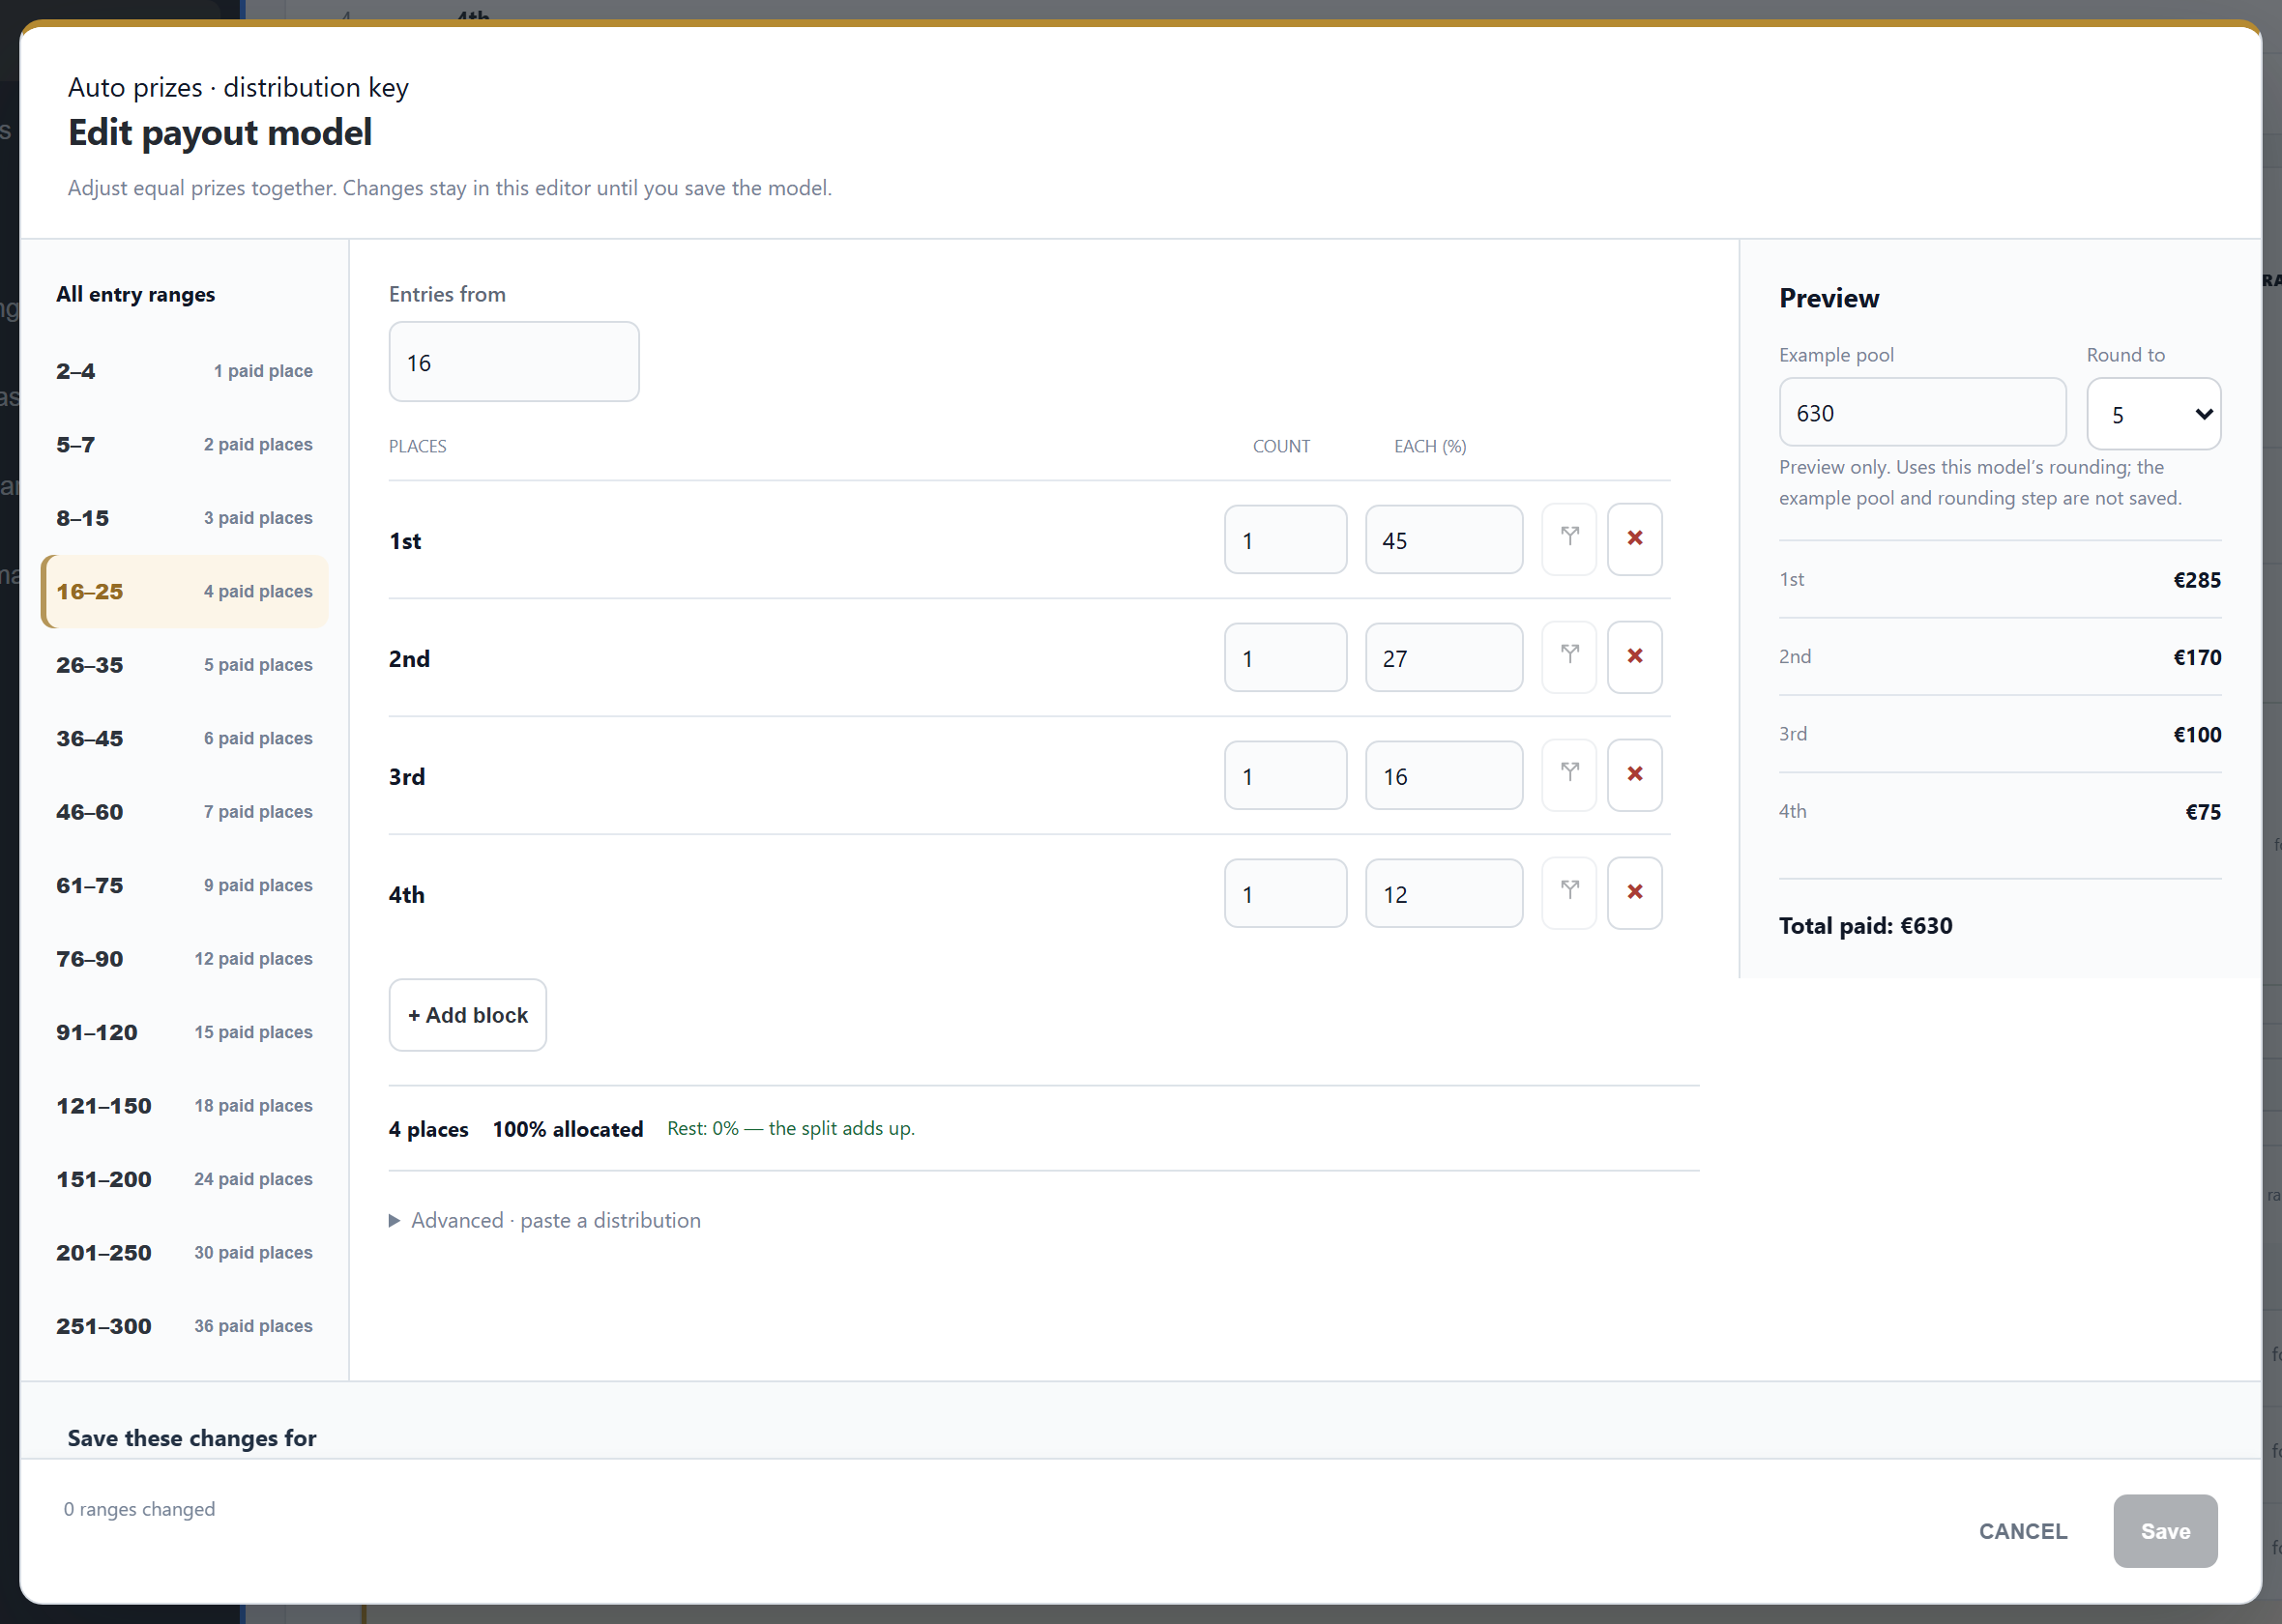Focus the Entries from input field
The width and height of the screenshot is (2282, 1624).
tap(514, 362)
